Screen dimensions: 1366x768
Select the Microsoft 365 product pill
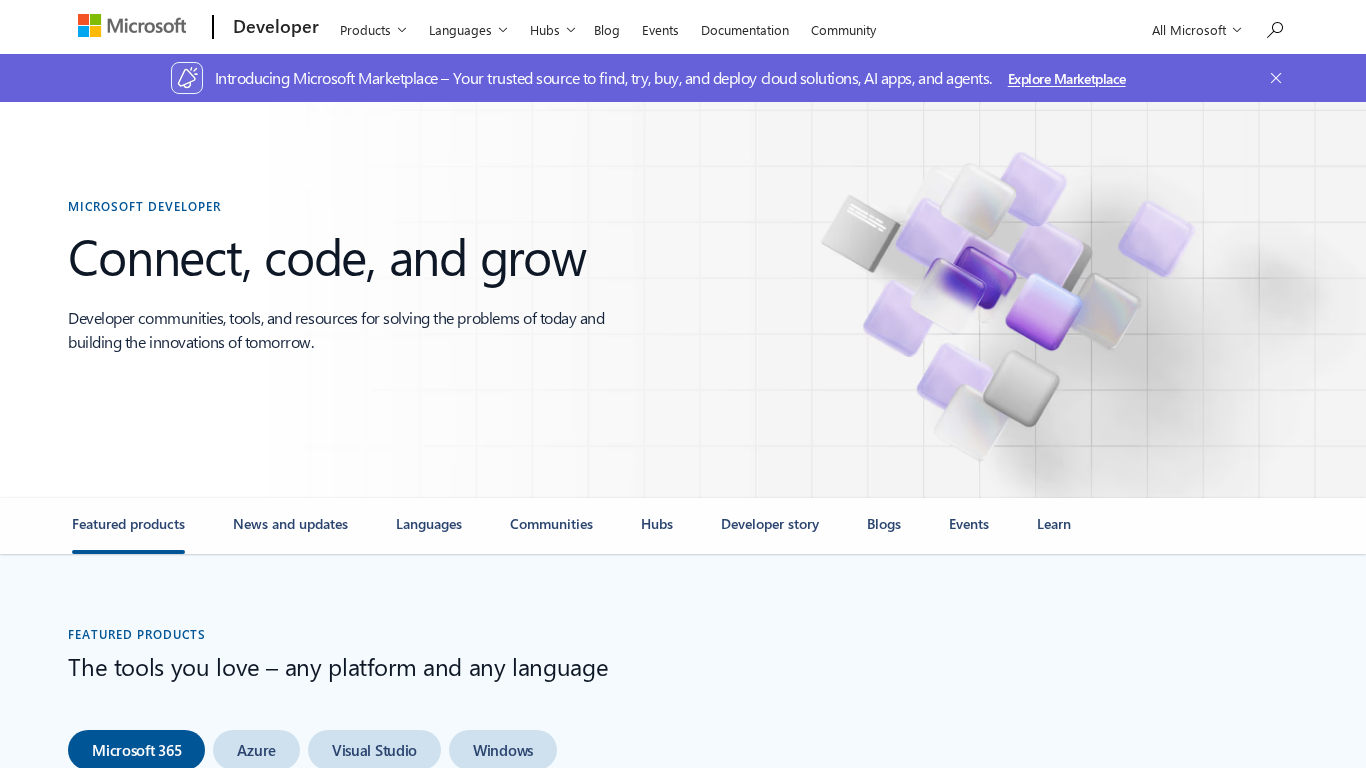point(136,750)
